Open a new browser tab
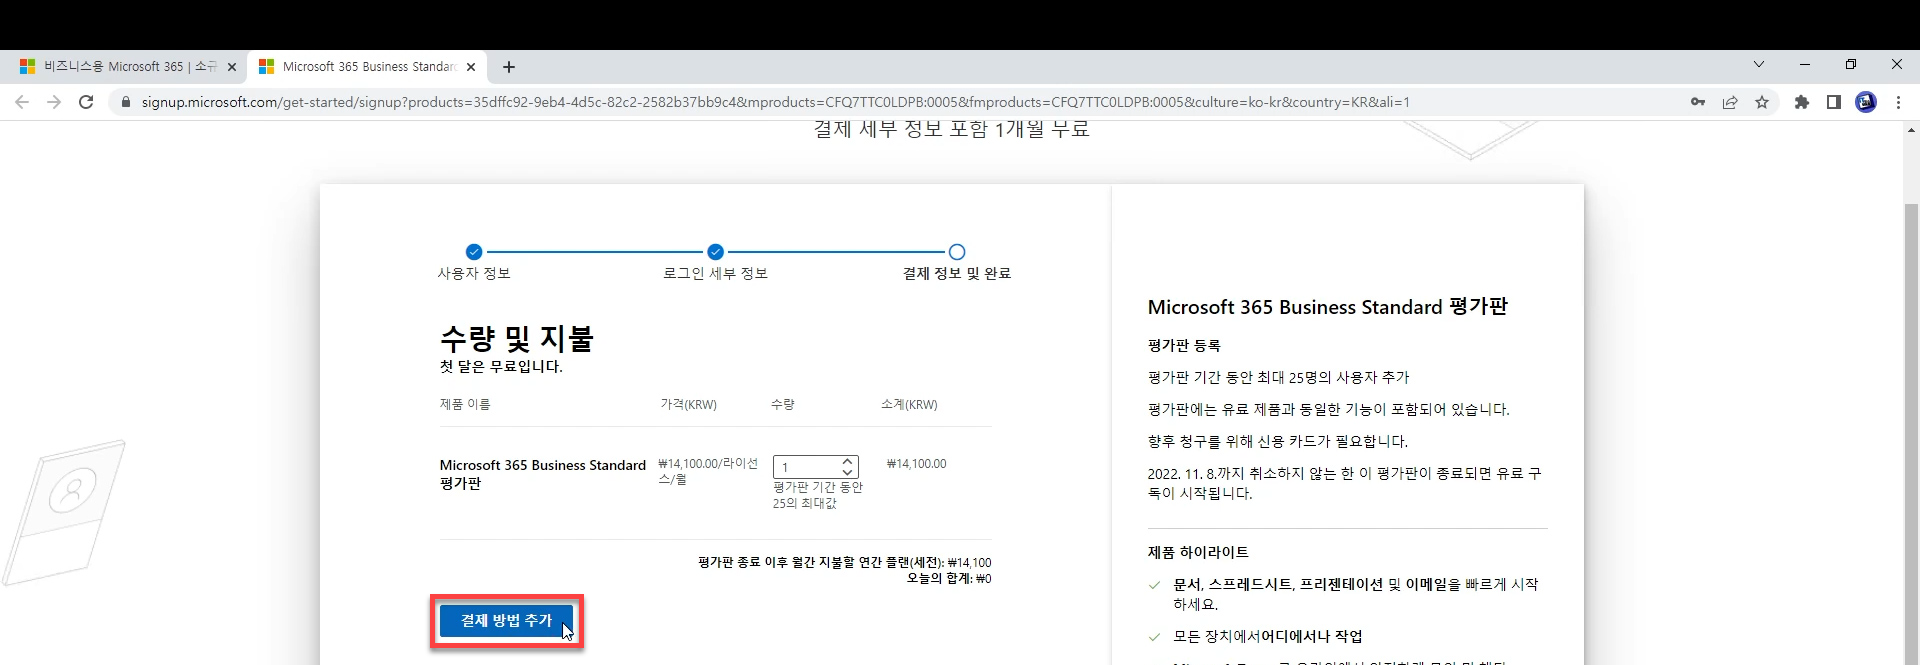The height and width of the screenshot is (665, 1920). pyautogui.click(x=509, y=67)
